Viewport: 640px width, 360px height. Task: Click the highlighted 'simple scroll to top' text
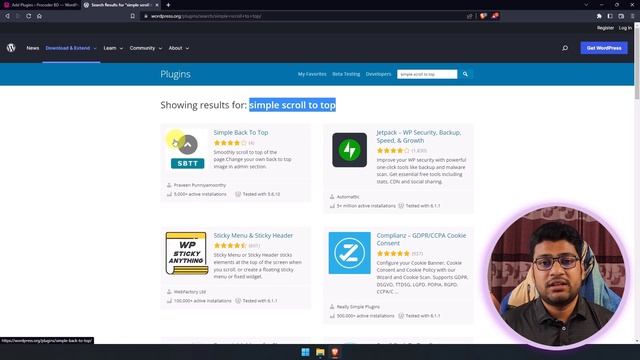click(x=292, y=105)
